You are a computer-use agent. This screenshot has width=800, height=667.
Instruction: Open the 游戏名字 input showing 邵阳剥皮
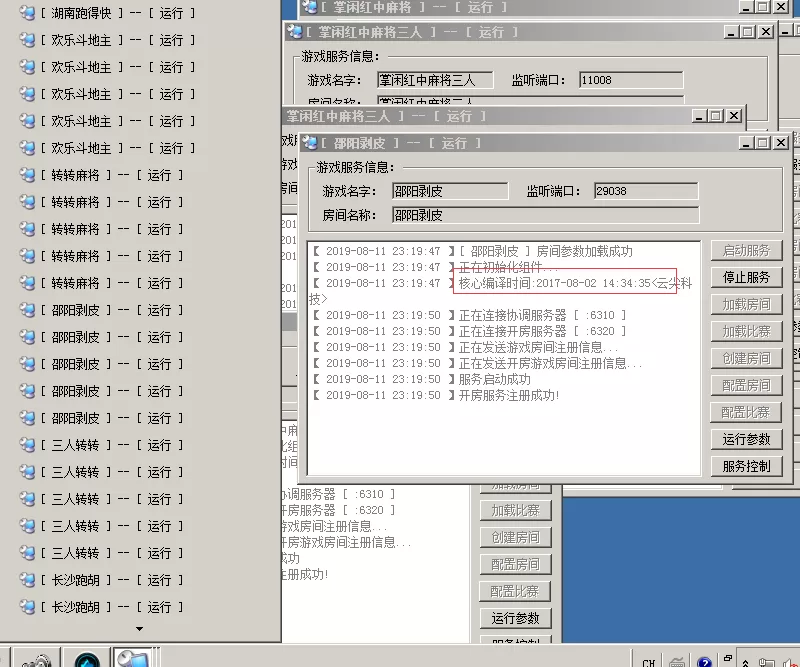point(450,190)
